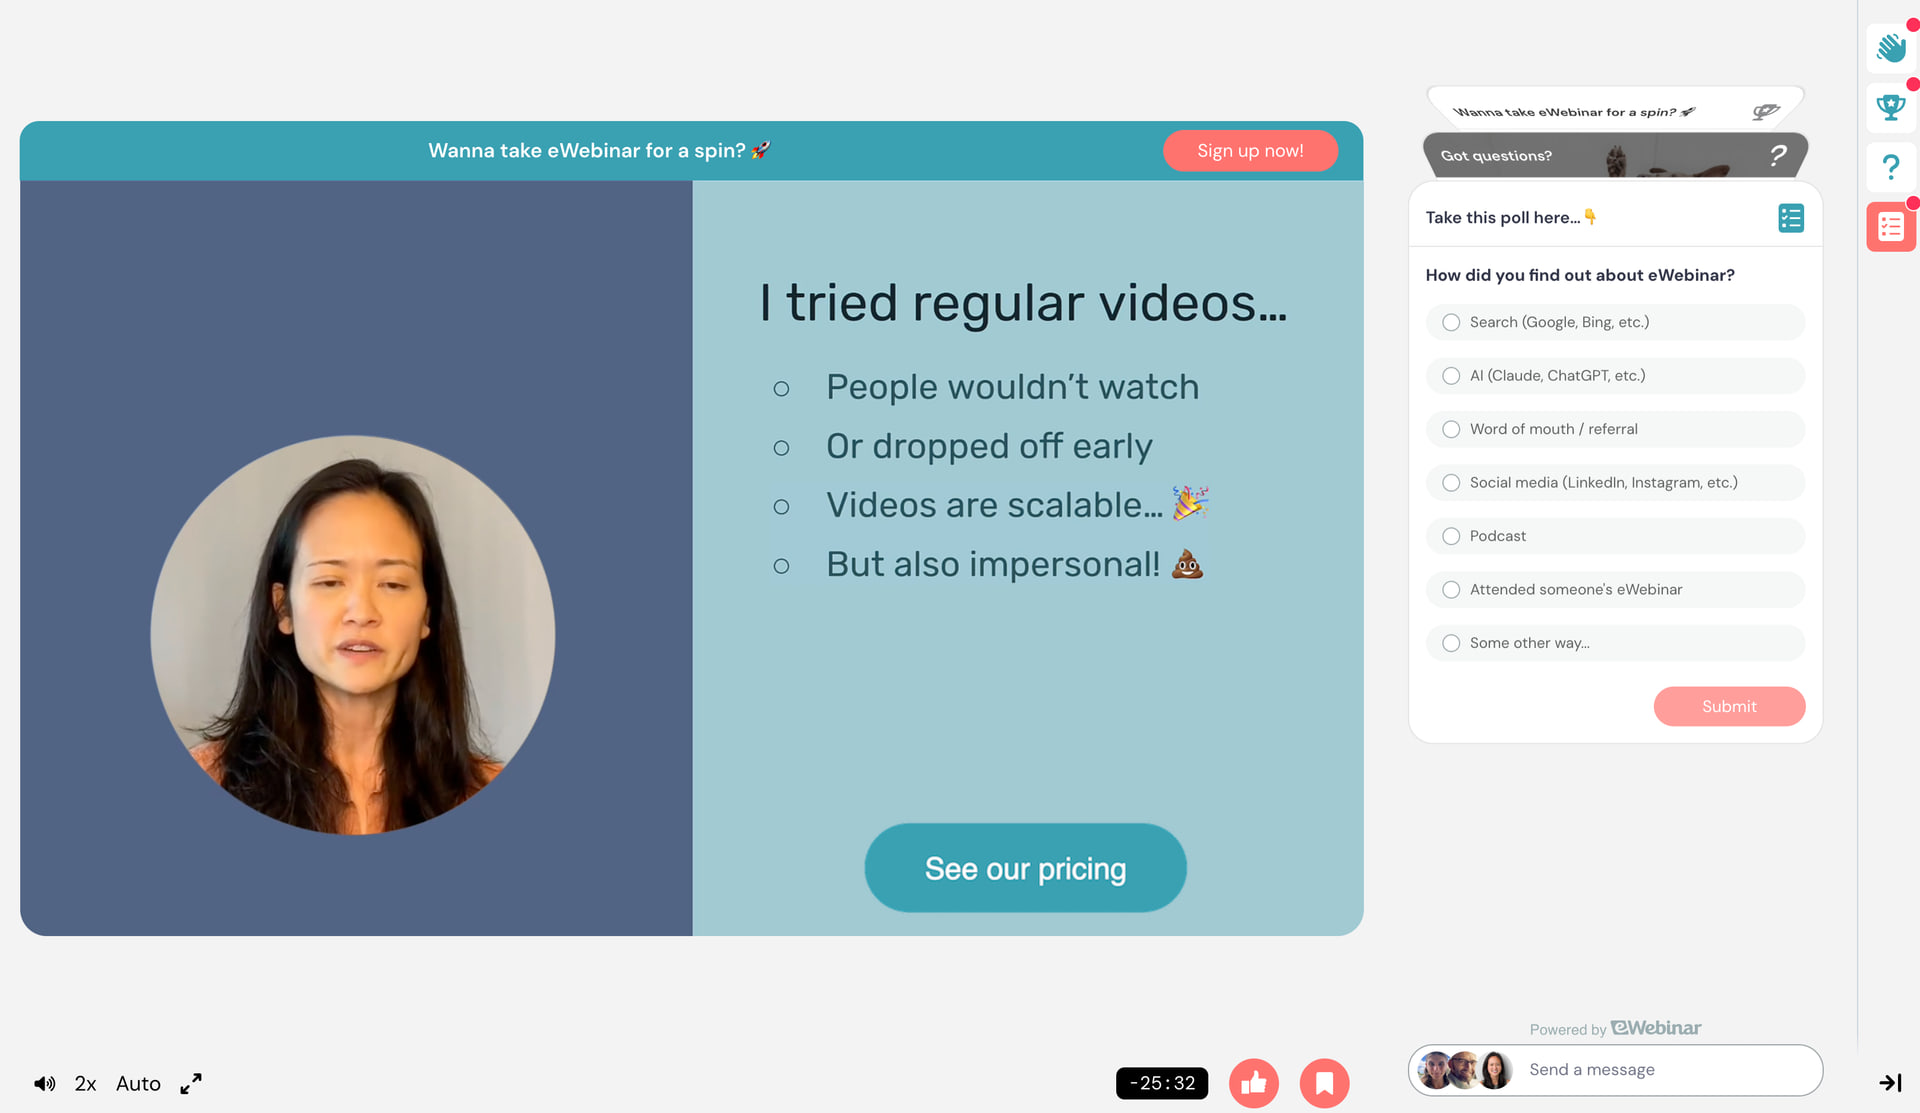The height and width of the screenshot is (1113, 1920).
Task: Change the 2x playback speed setting
Action: point(85,1084)
